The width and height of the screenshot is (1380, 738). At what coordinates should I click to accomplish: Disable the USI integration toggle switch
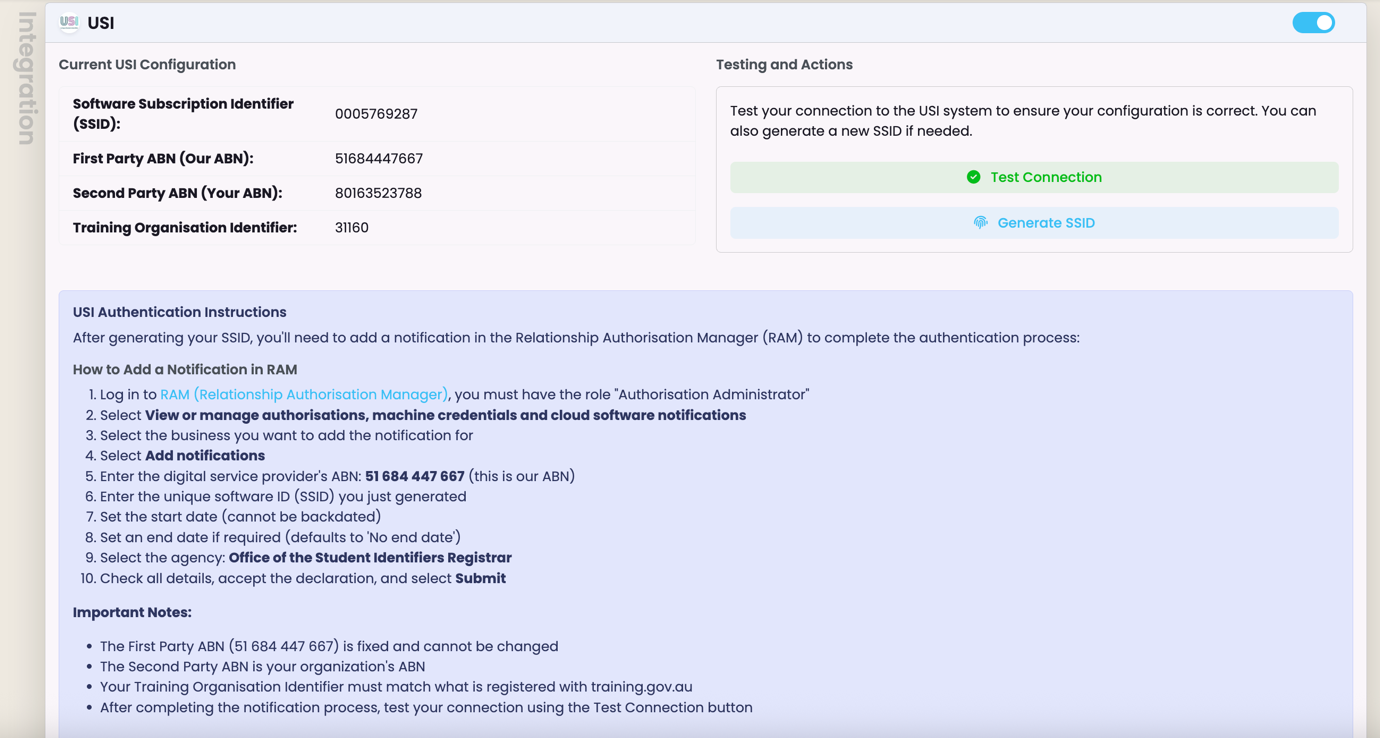(x=1313, y=22)
